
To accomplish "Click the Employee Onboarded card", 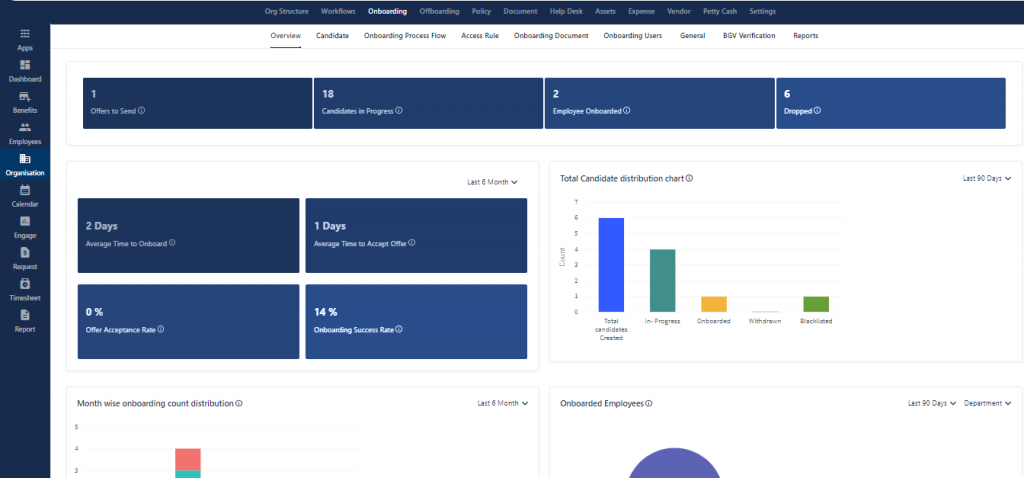I will (x=660, y=103).
